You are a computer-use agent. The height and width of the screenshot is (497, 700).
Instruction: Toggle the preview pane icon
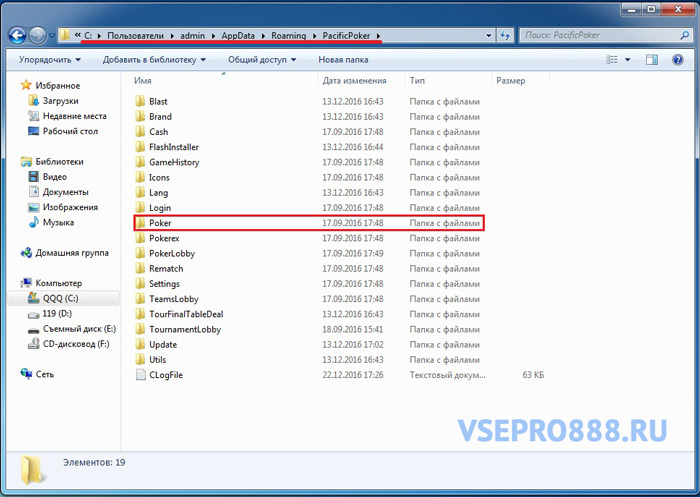(652, 59)
